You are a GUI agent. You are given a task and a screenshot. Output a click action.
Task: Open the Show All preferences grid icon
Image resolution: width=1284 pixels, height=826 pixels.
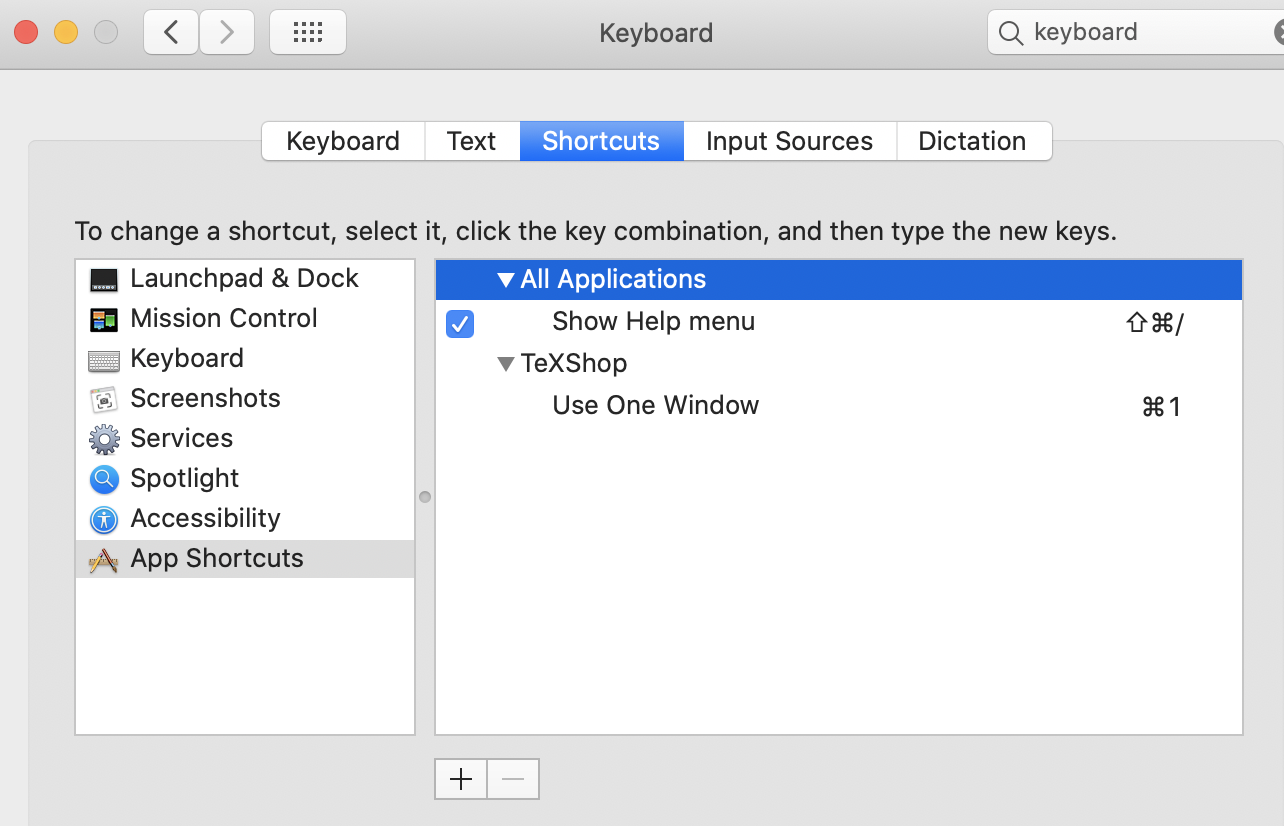307,32
